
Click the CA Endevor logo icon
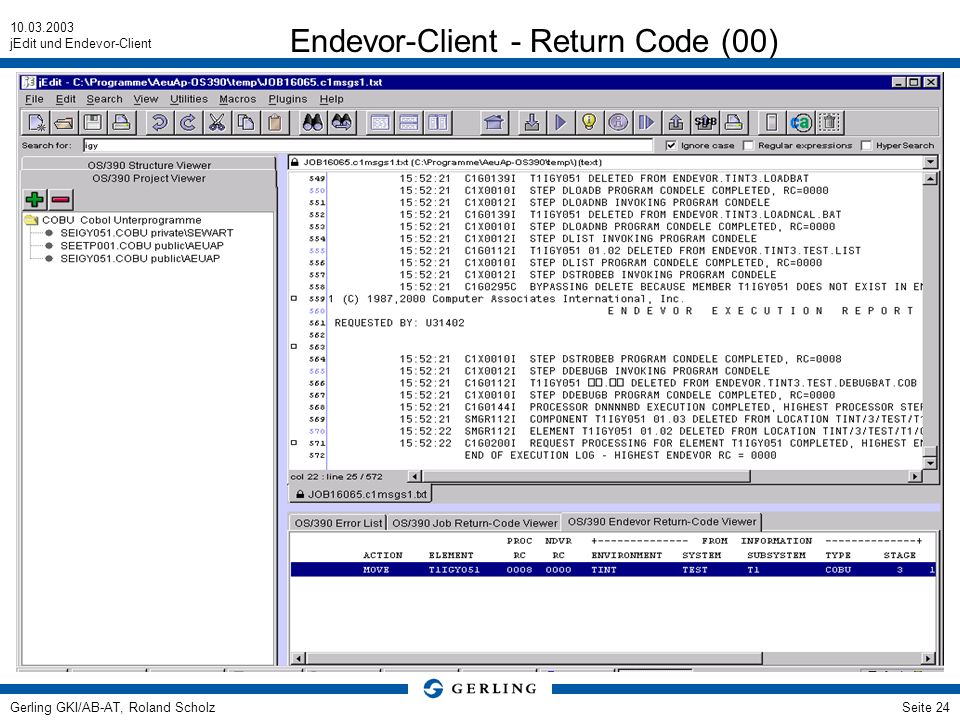(800, 123)
